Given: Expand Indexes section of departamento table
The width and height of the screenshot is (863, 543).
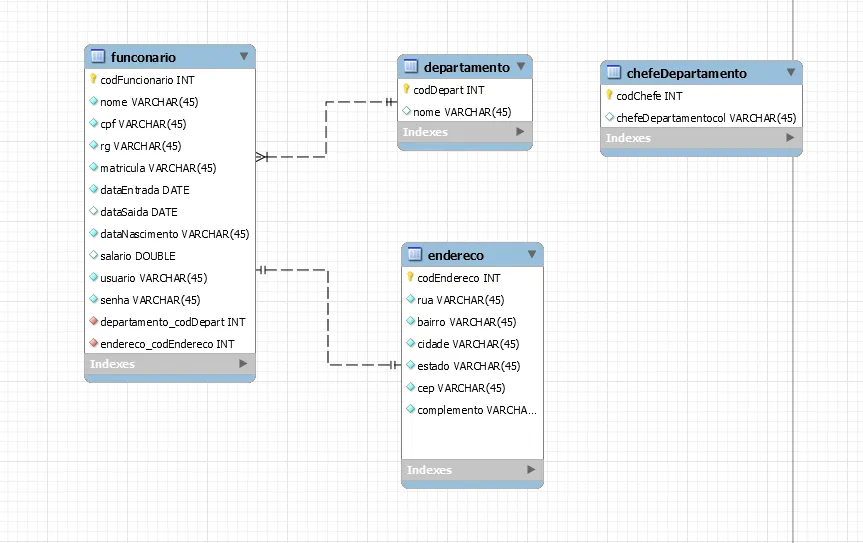Looking at the screenshot, I should [519, 132].
